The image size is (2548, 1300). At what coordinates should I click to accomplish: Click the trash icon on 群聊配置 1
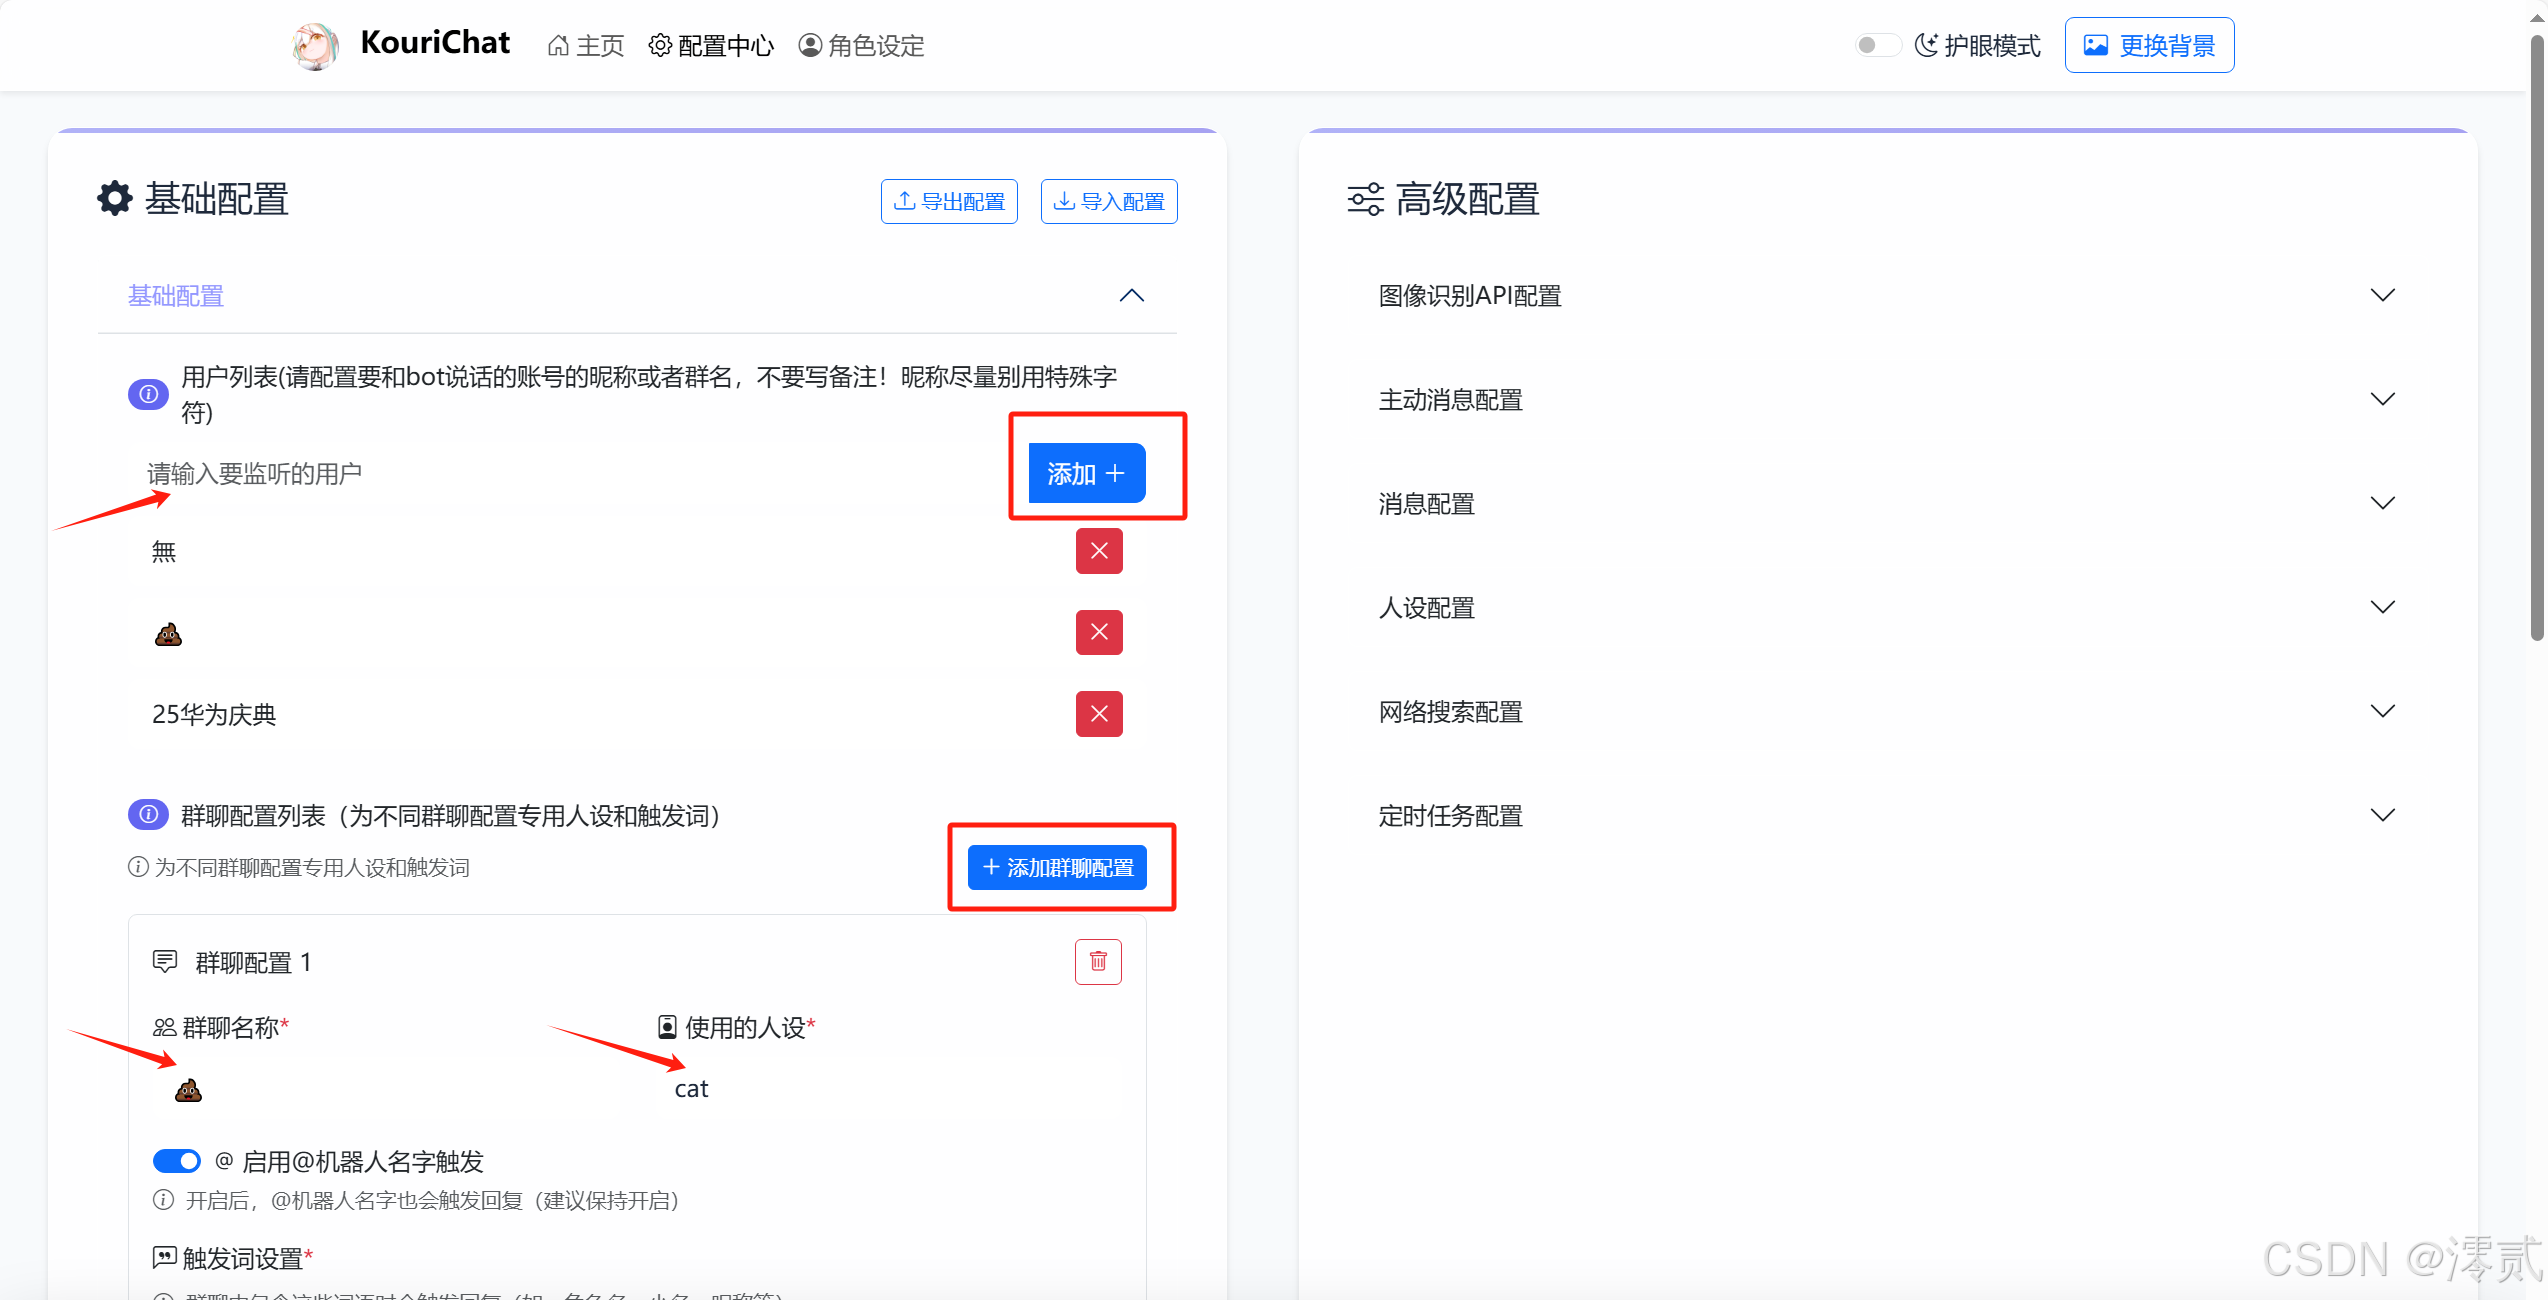click(1098, 961)
